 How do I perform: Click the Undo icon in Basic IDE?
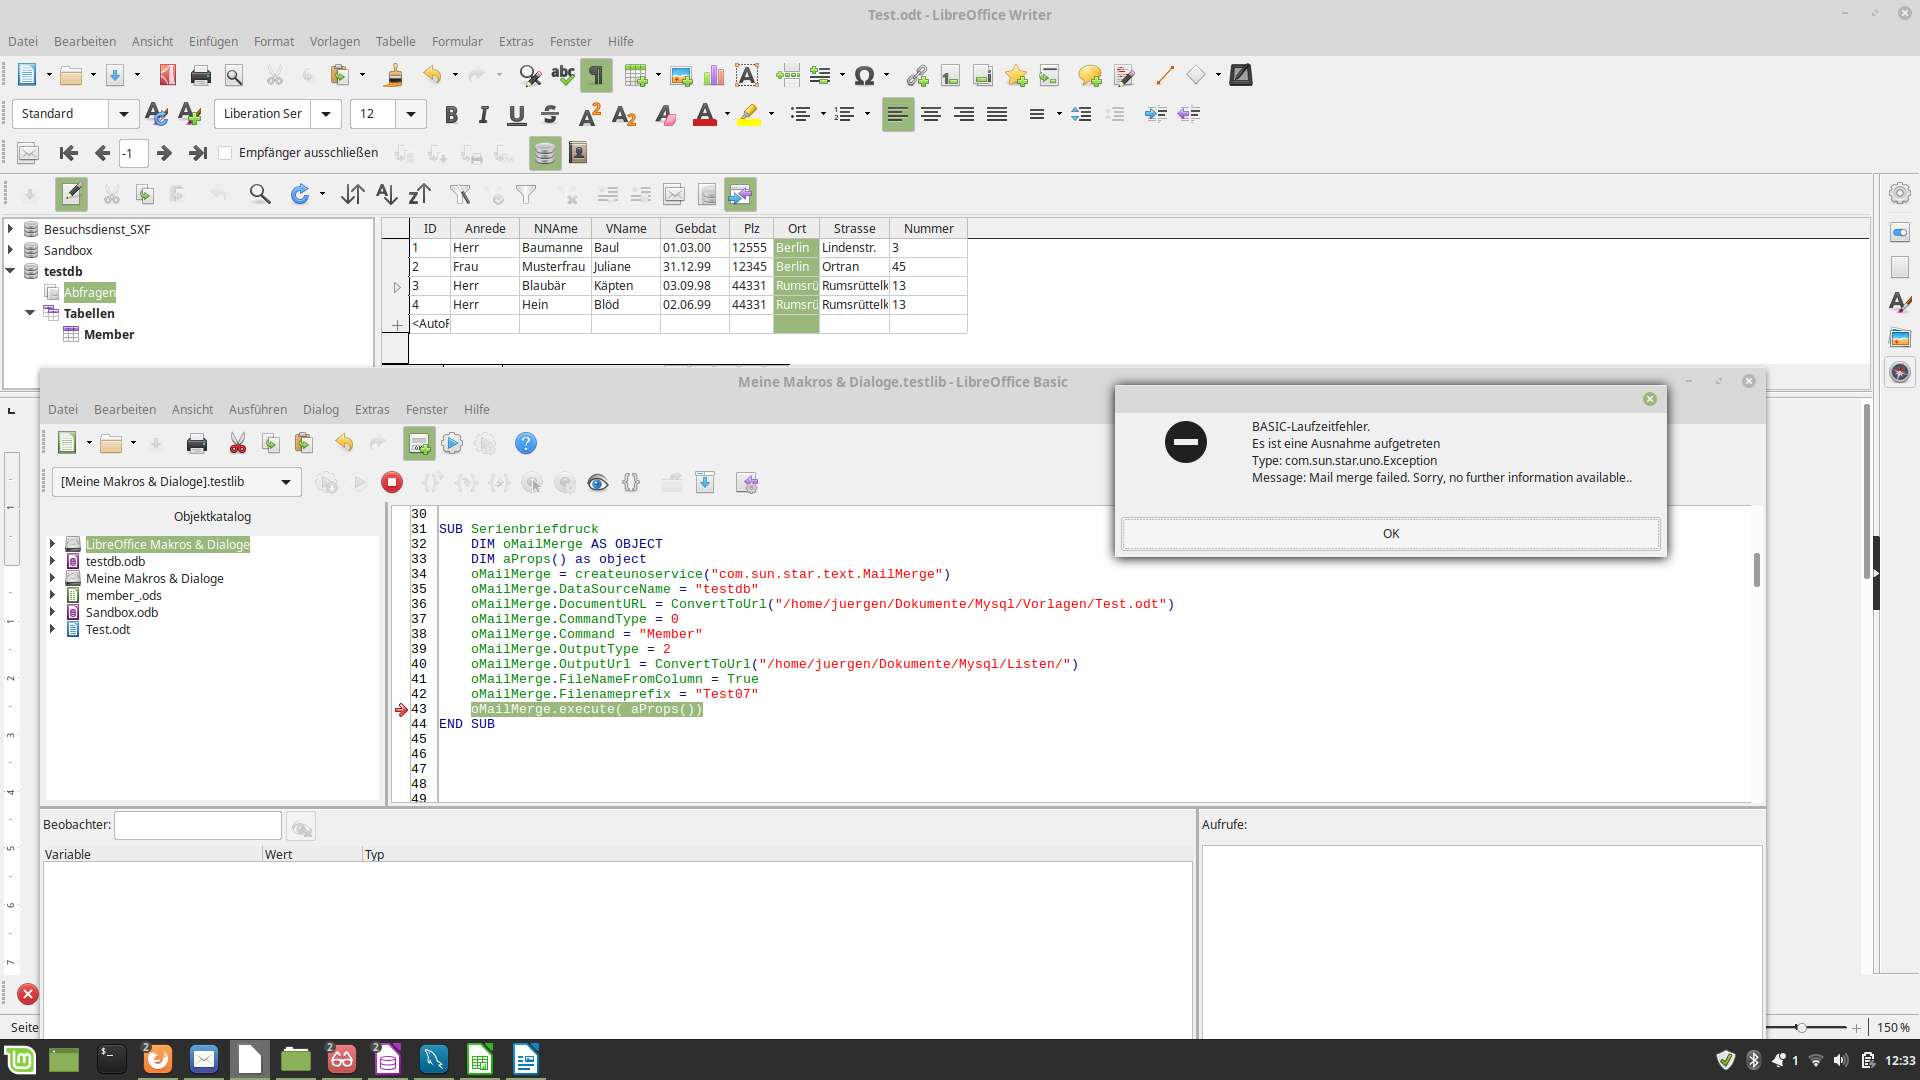click(x=344, y=443)
